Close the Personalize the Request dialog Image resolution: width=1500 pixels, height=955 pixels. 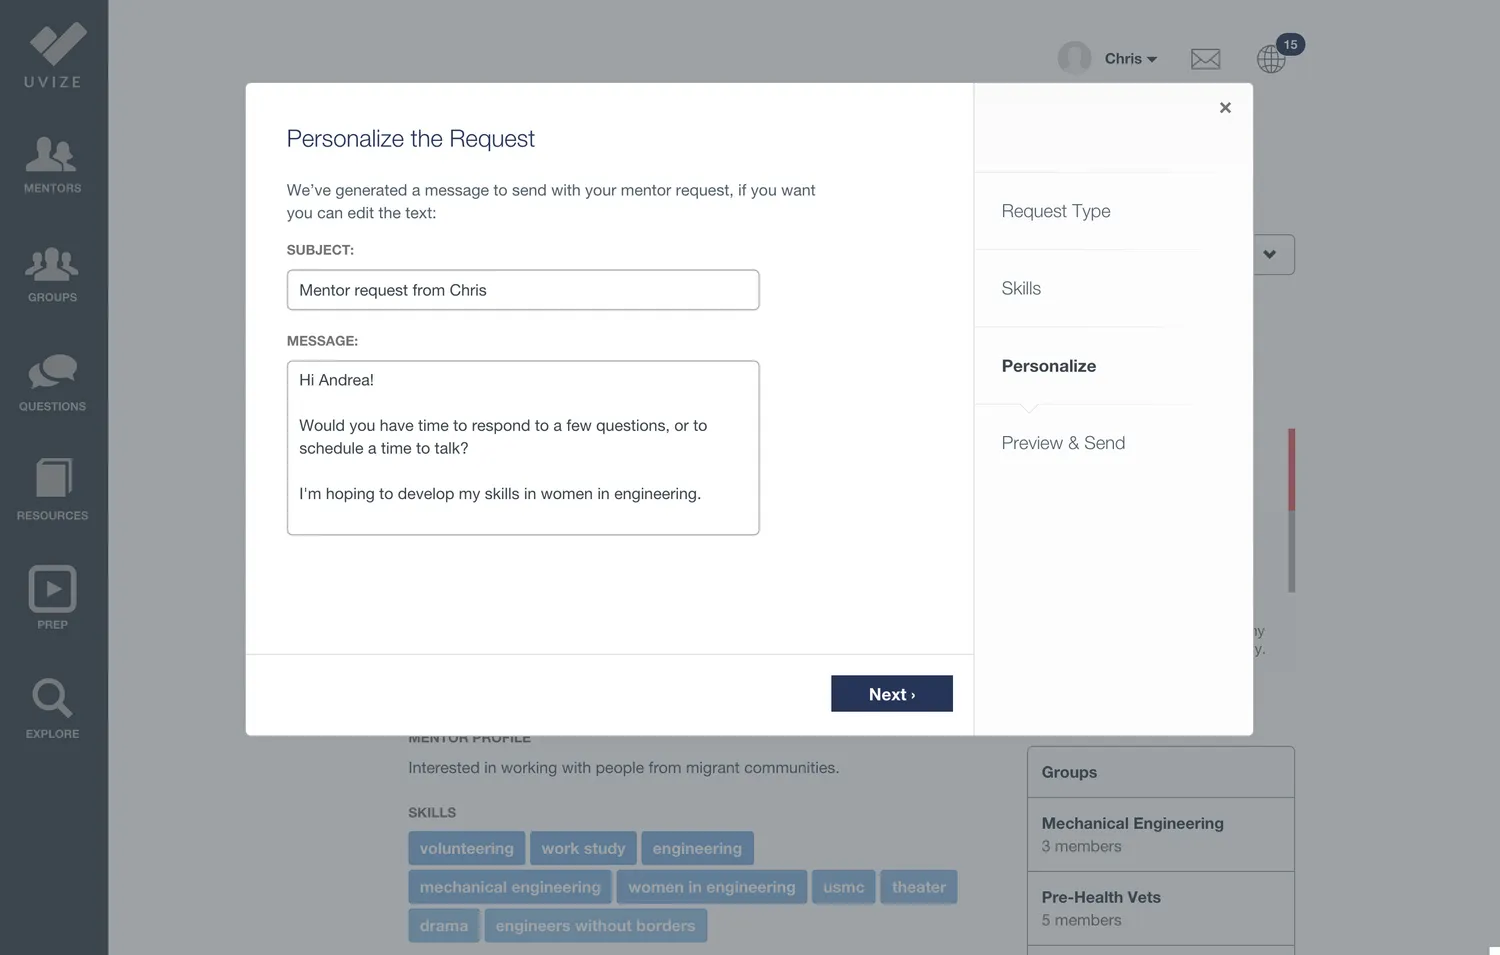click(x=1225, y=108)
